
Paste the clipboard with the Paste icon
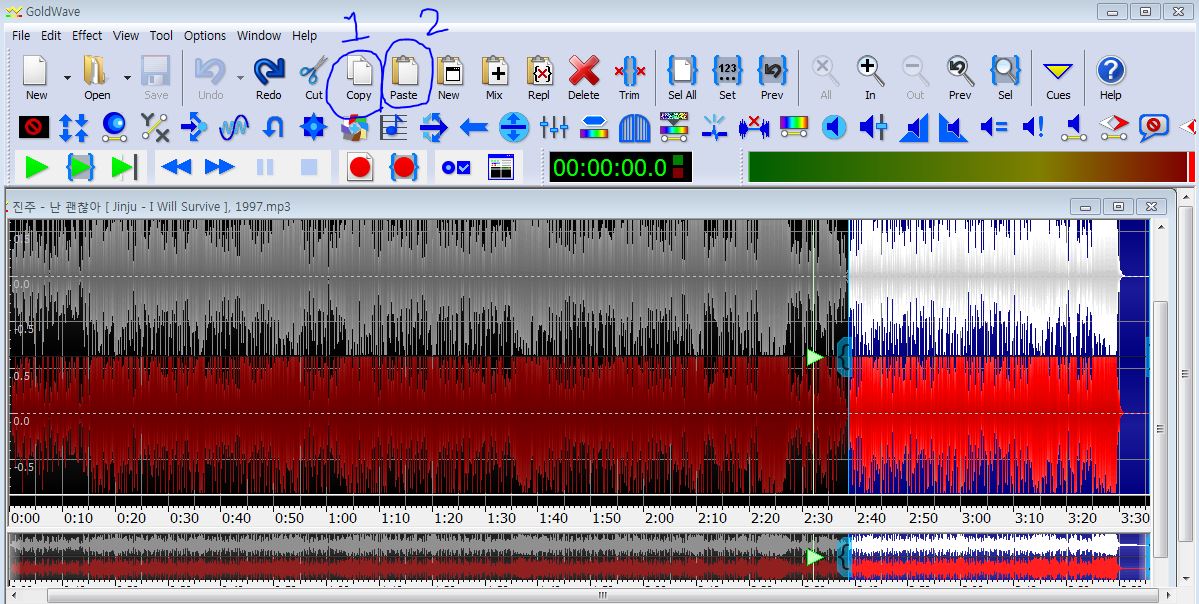pyautogui.click(x=405, y=70)
